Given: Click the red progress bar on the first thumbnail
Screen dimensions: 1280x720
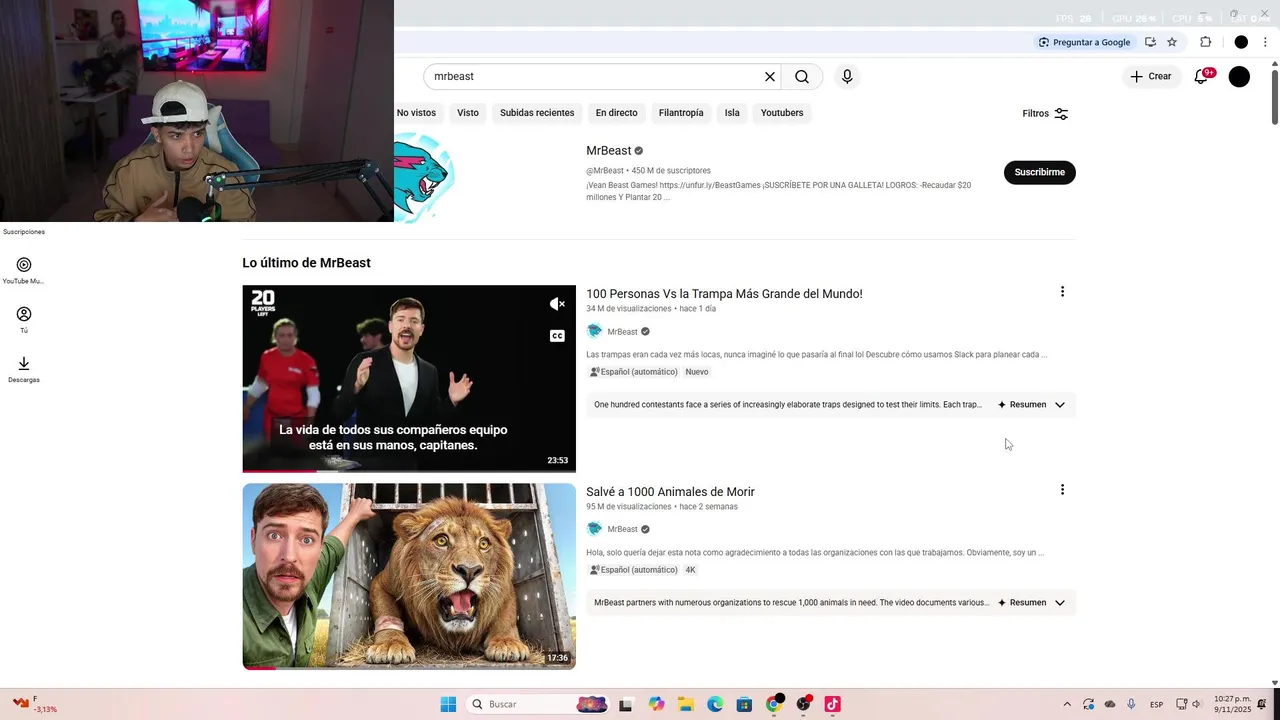Looking at the screenshot, I should (x=279, y=471).
